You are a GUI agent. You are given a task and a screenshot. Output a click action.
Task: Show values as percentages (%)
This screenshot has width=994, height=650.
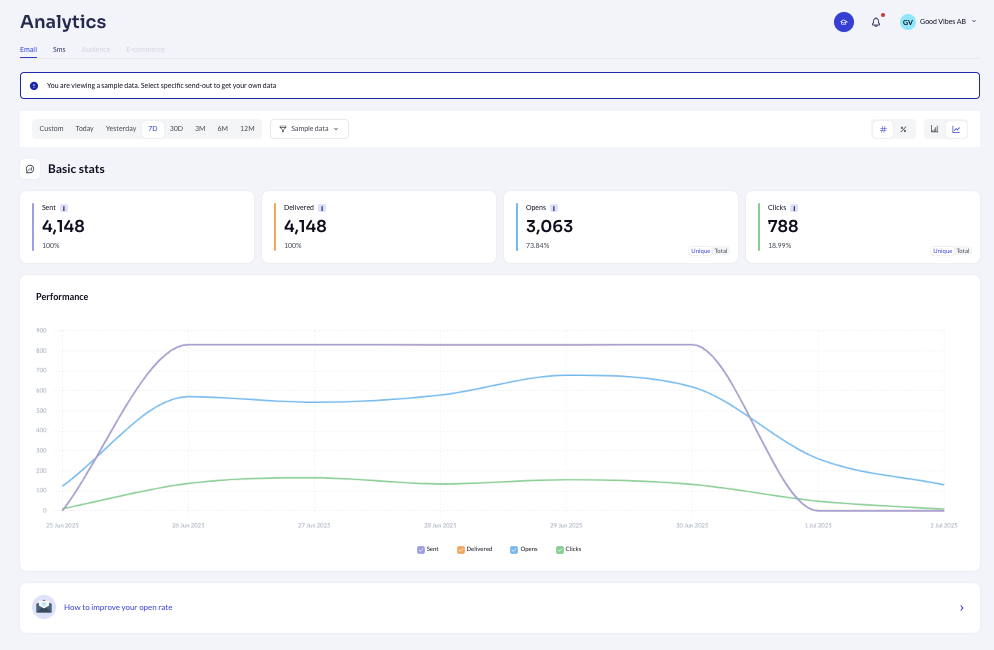click(x=903, y=129)
